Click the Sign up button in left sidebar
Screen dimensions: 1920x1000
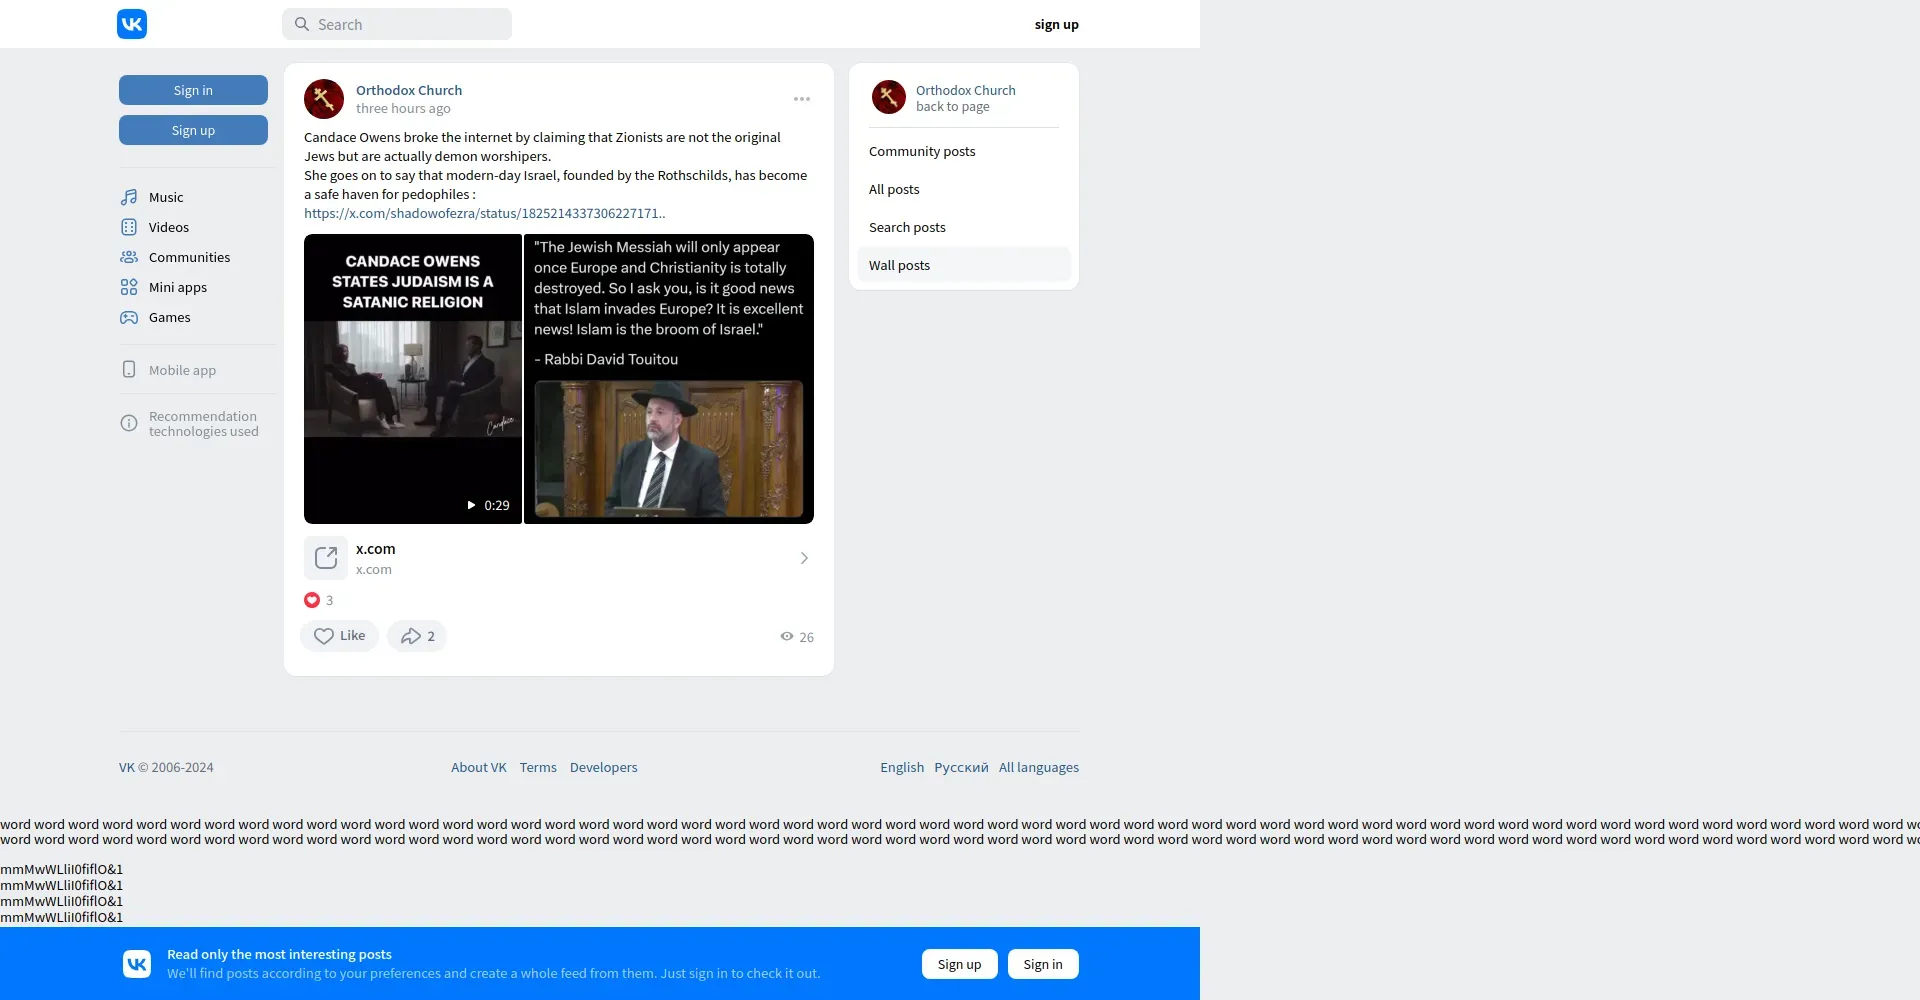tap(193, 130)
